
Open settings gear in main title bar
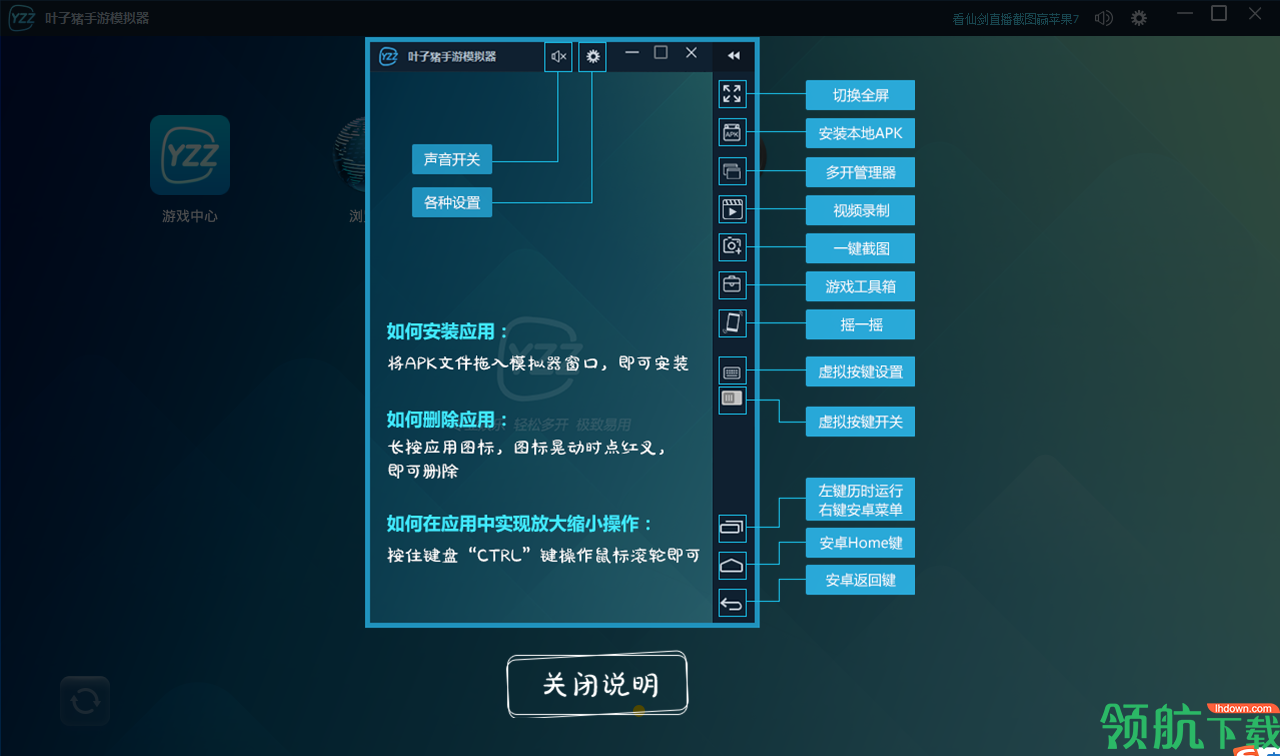pyautogui.click(x=1139, y=18)
